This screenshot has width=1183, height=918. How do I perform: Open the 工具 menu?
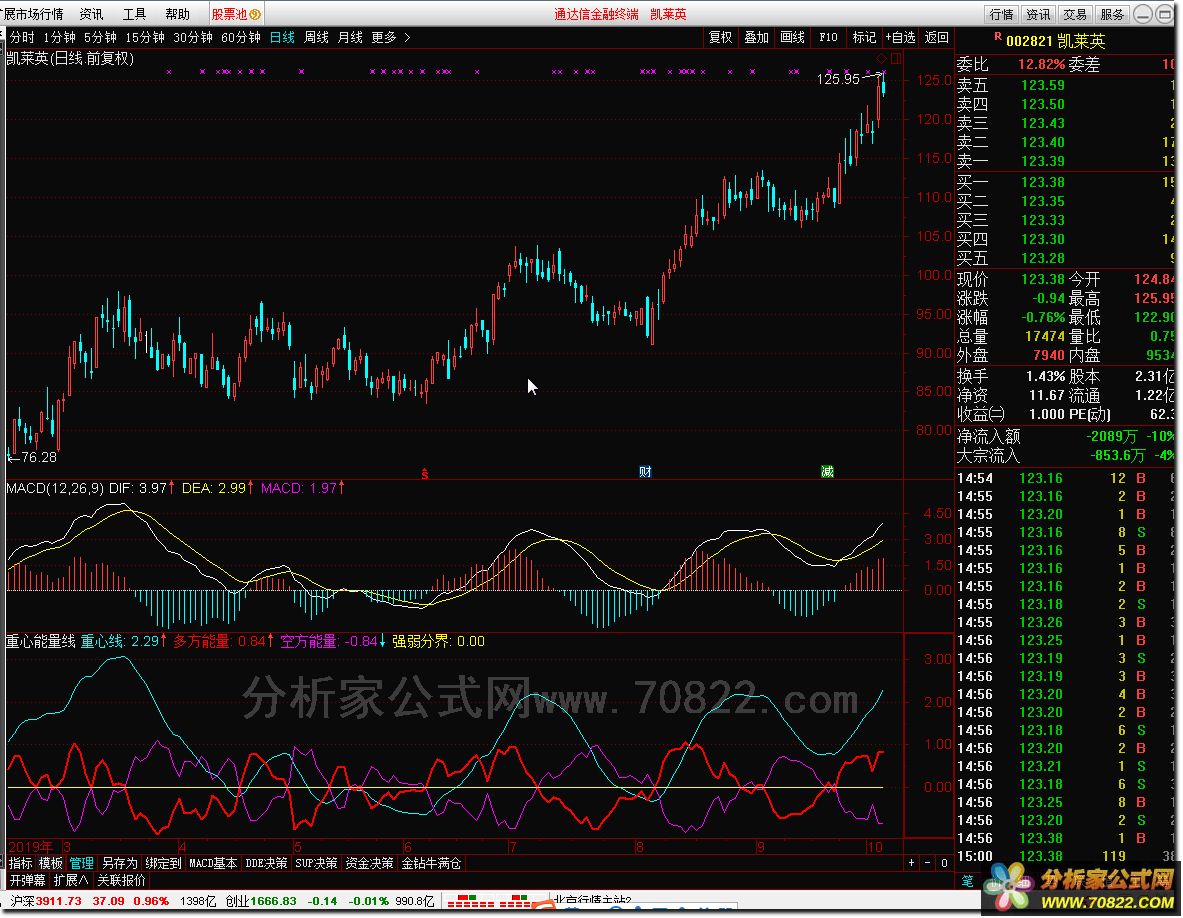pyautogui.click(x=134, y=14)
